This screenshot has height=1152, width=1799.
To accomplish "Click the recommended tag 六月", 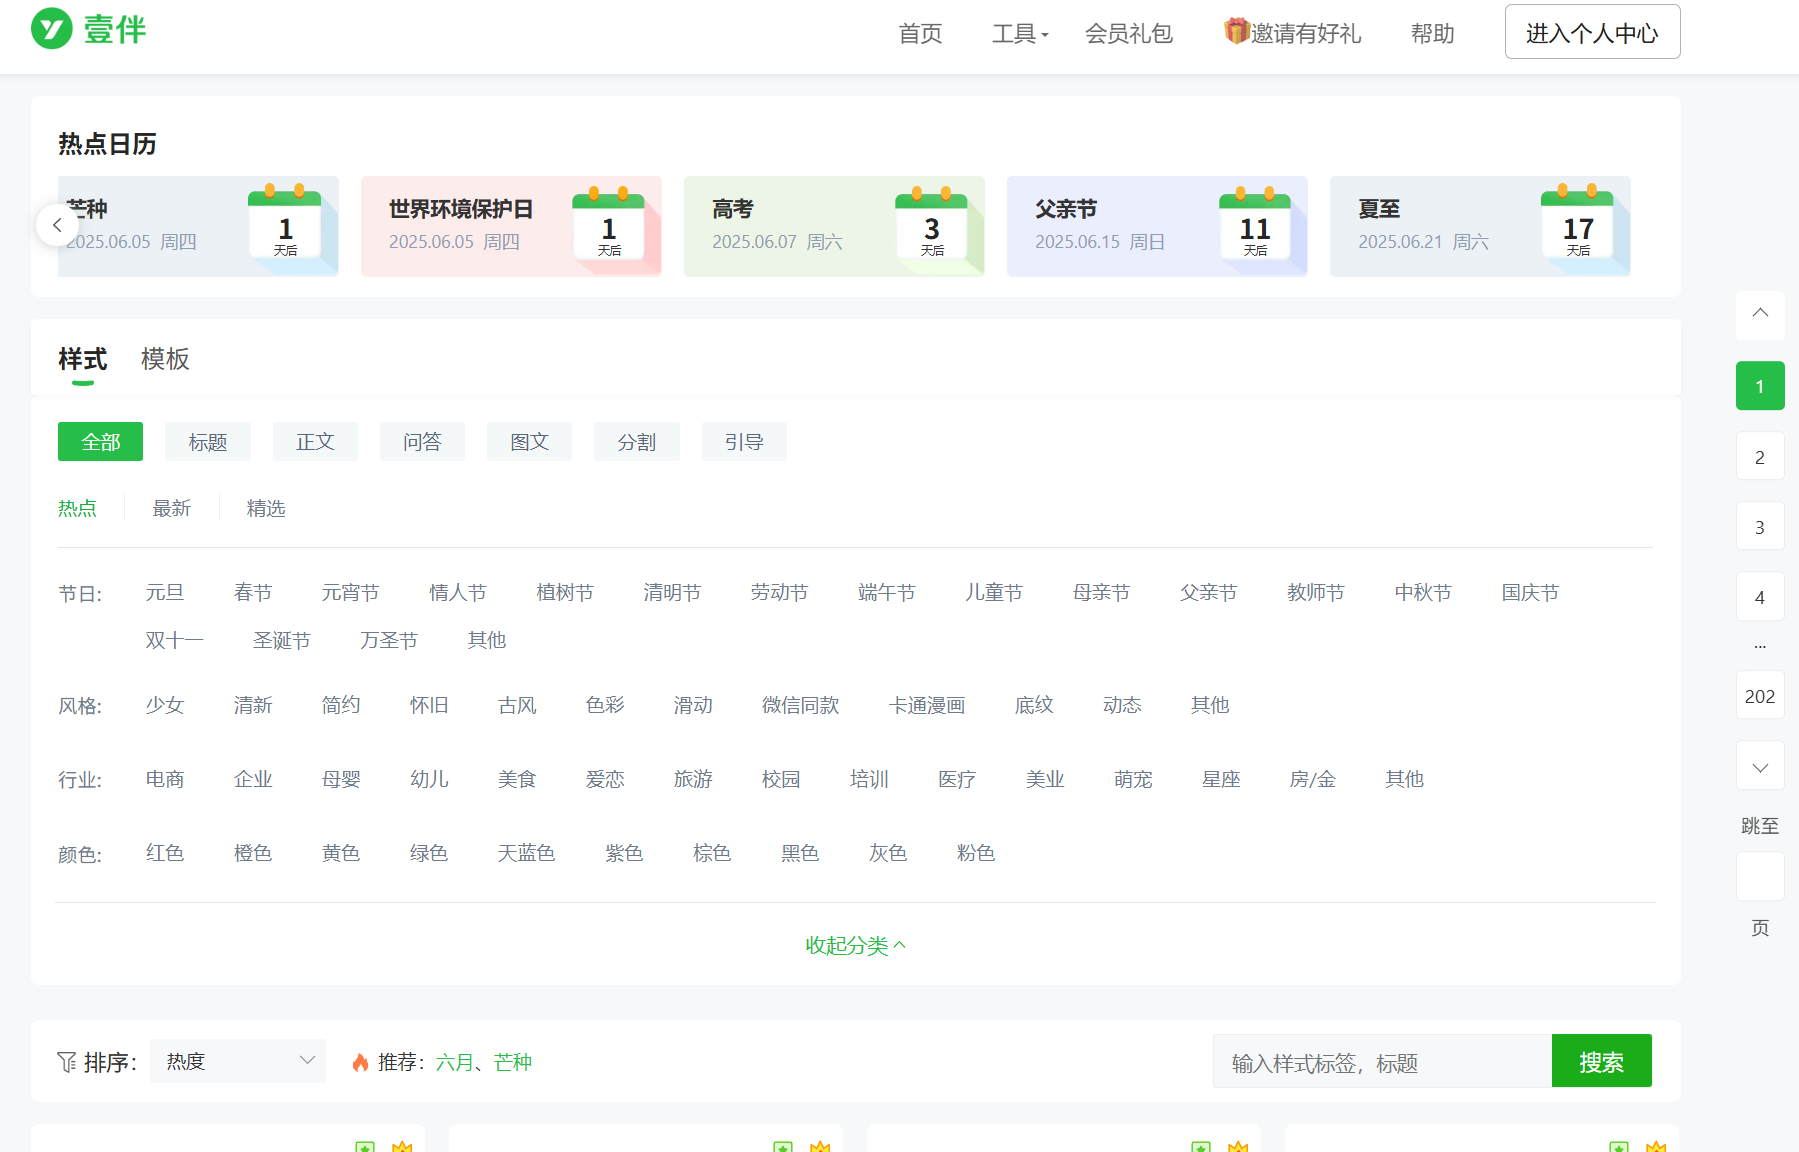I will [455, 1062].
